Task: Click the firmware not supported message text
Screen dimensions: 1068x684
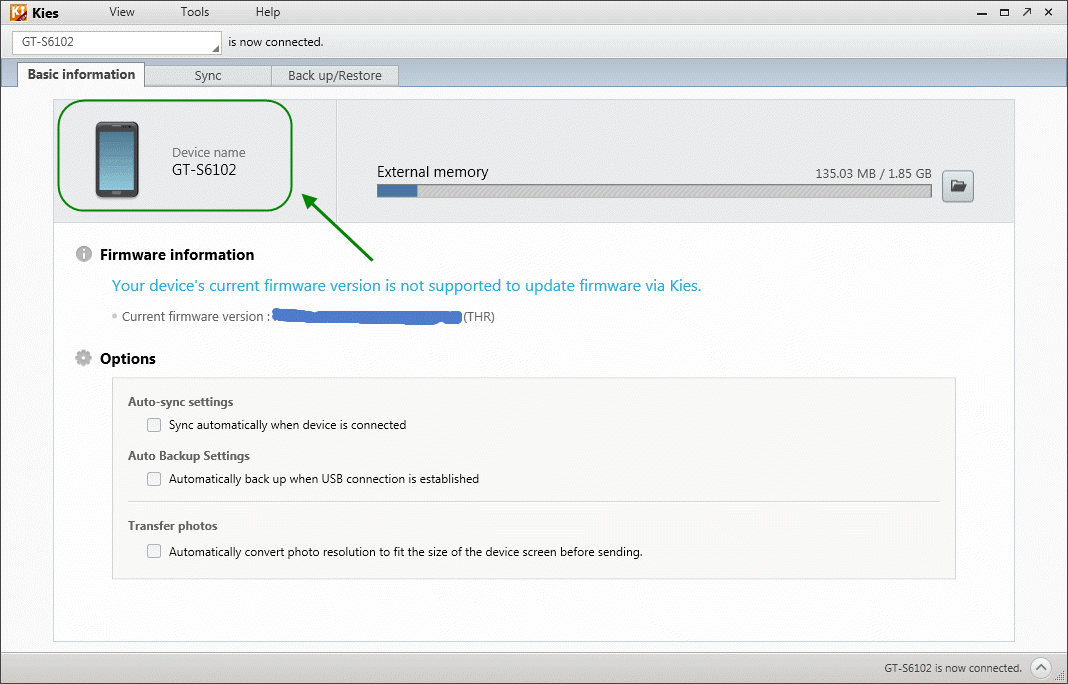Action: [407, 285]
